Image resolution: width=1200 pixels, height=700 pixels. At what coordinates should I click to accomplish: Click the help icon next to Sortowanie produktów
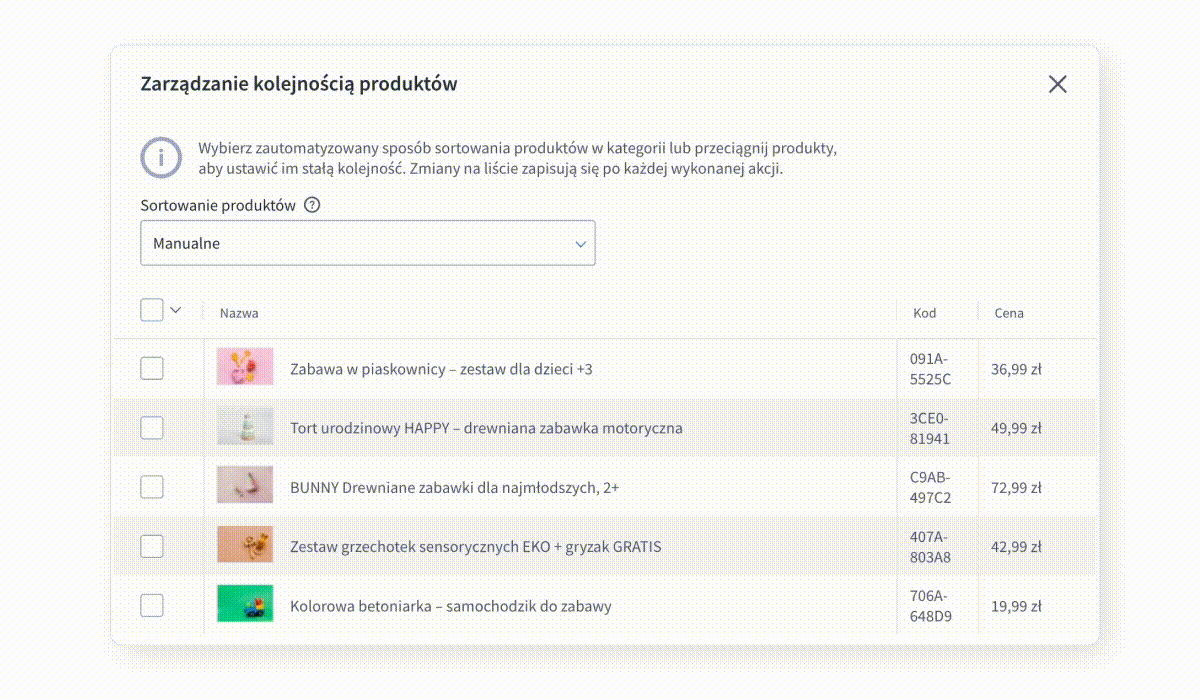click(312, 205)
